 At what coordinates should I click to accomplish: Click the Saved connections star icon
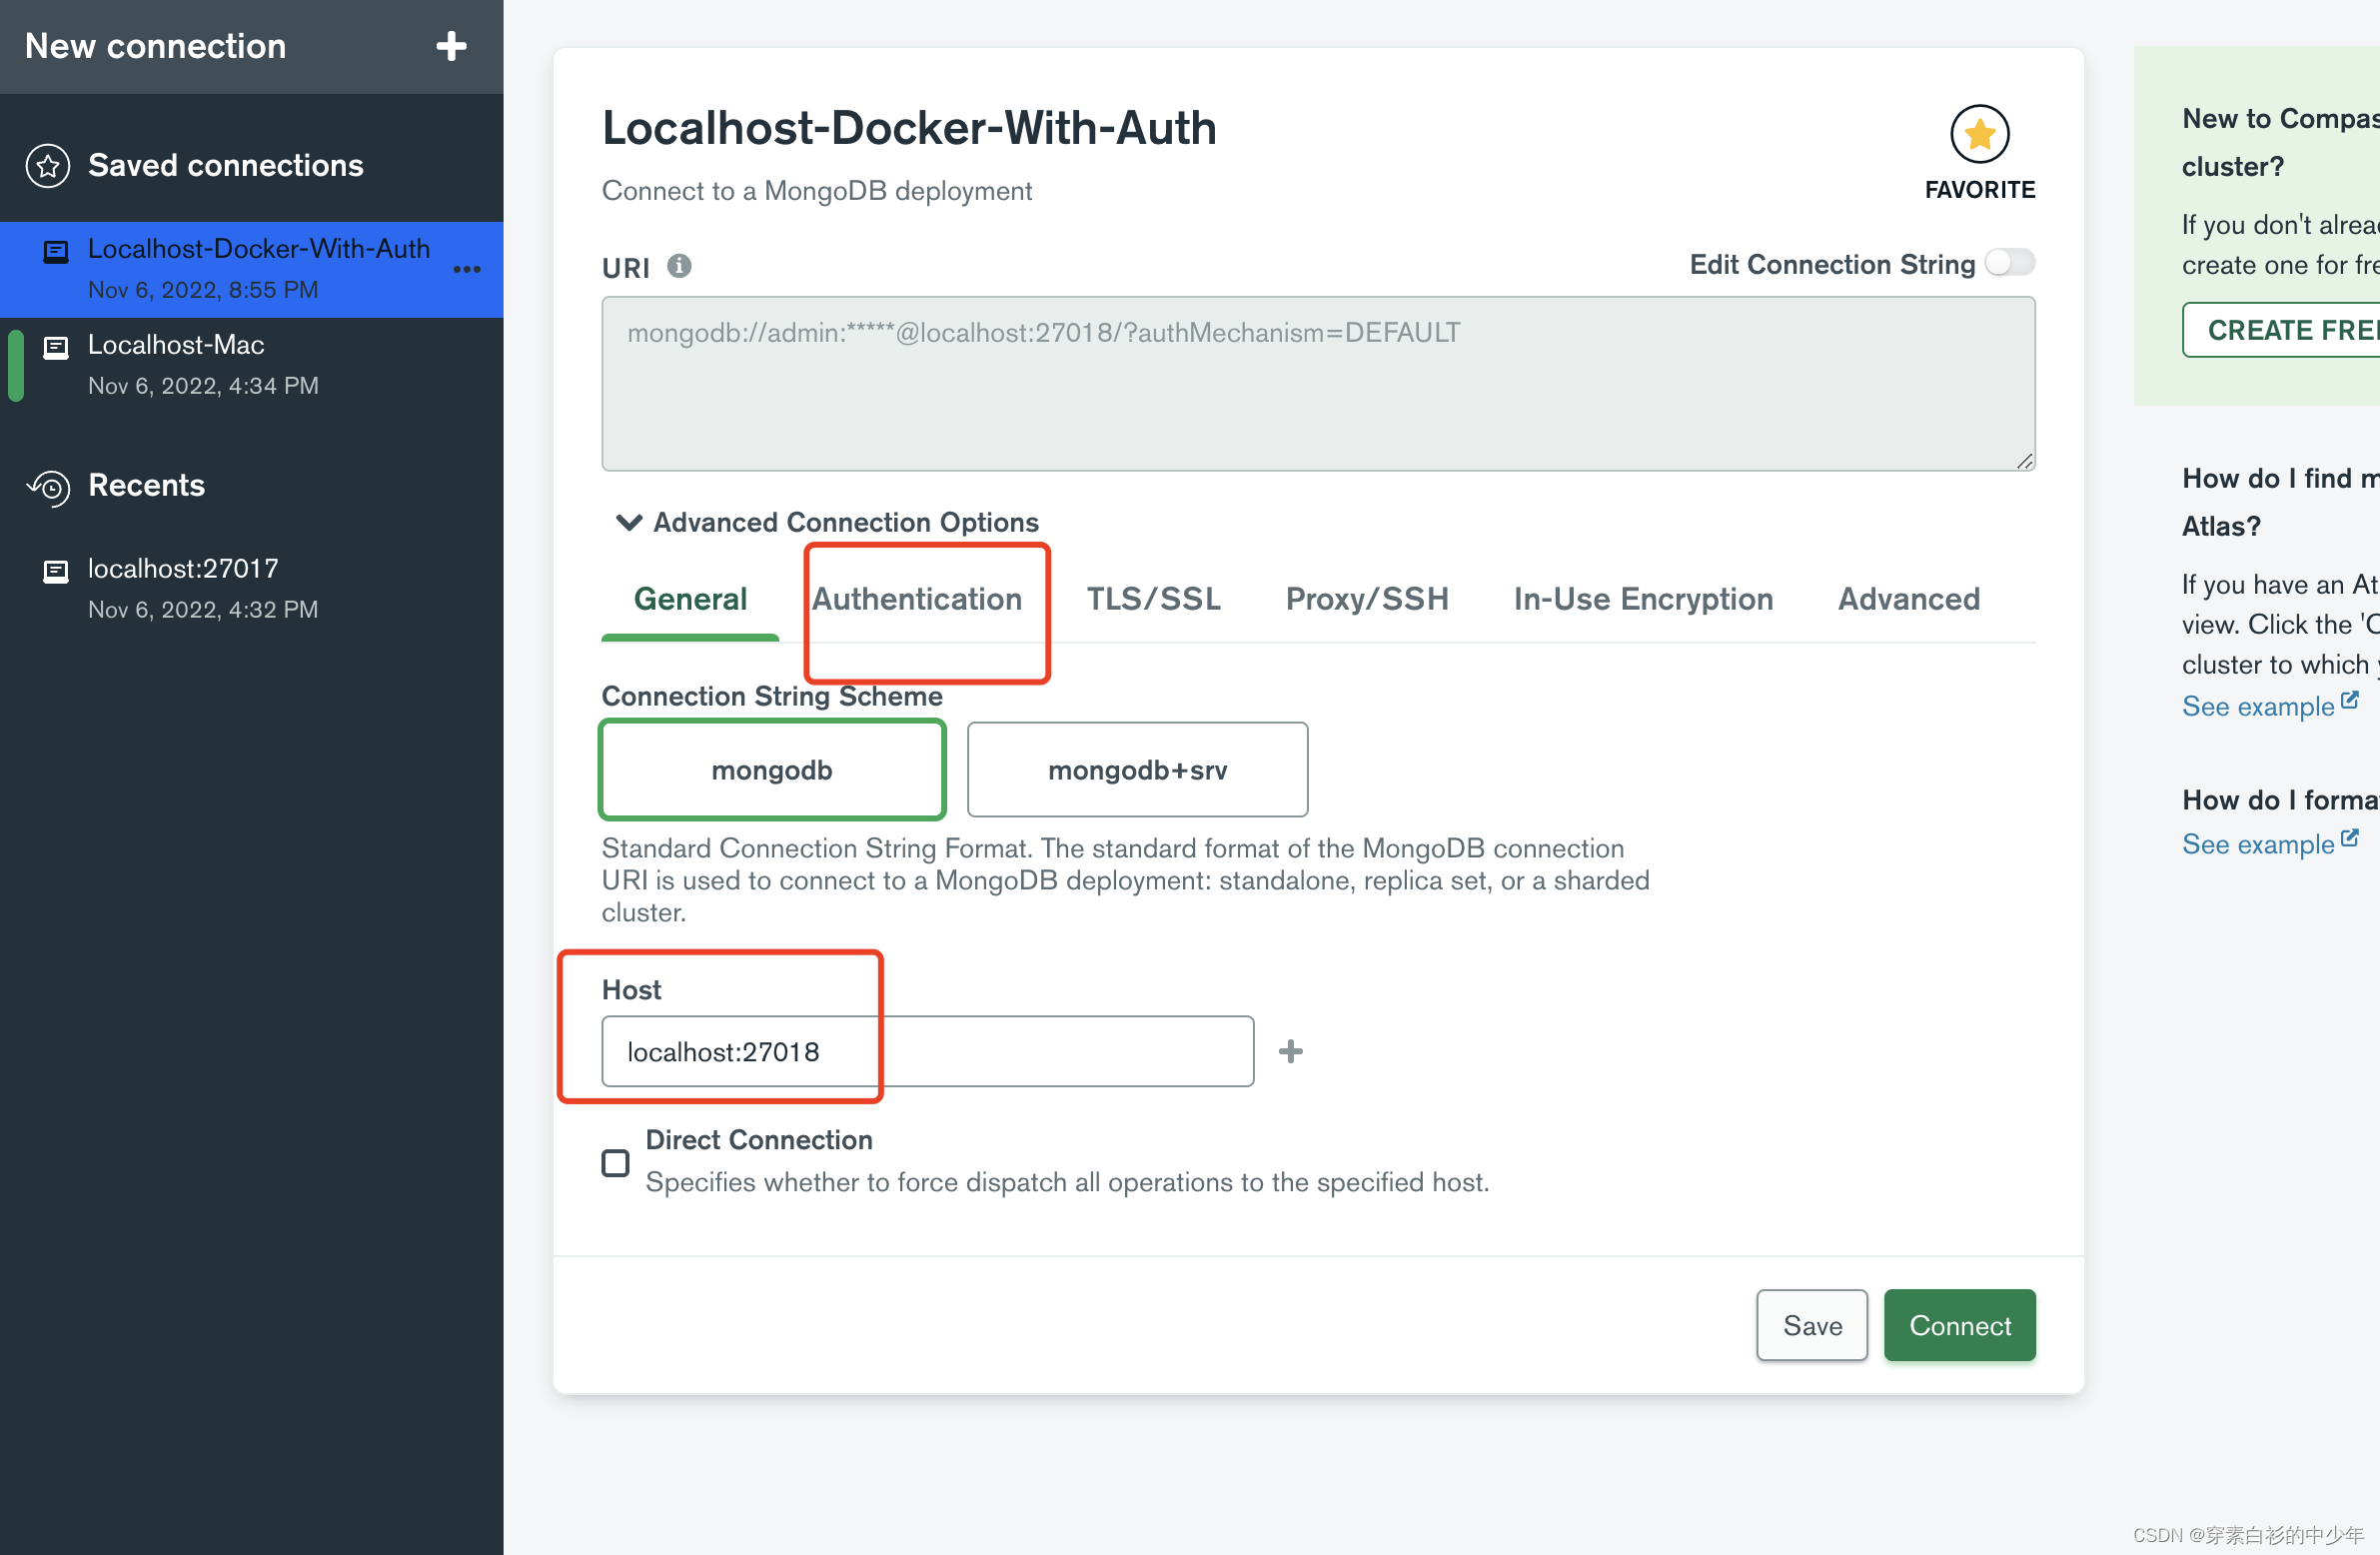[x=48, y=166]
